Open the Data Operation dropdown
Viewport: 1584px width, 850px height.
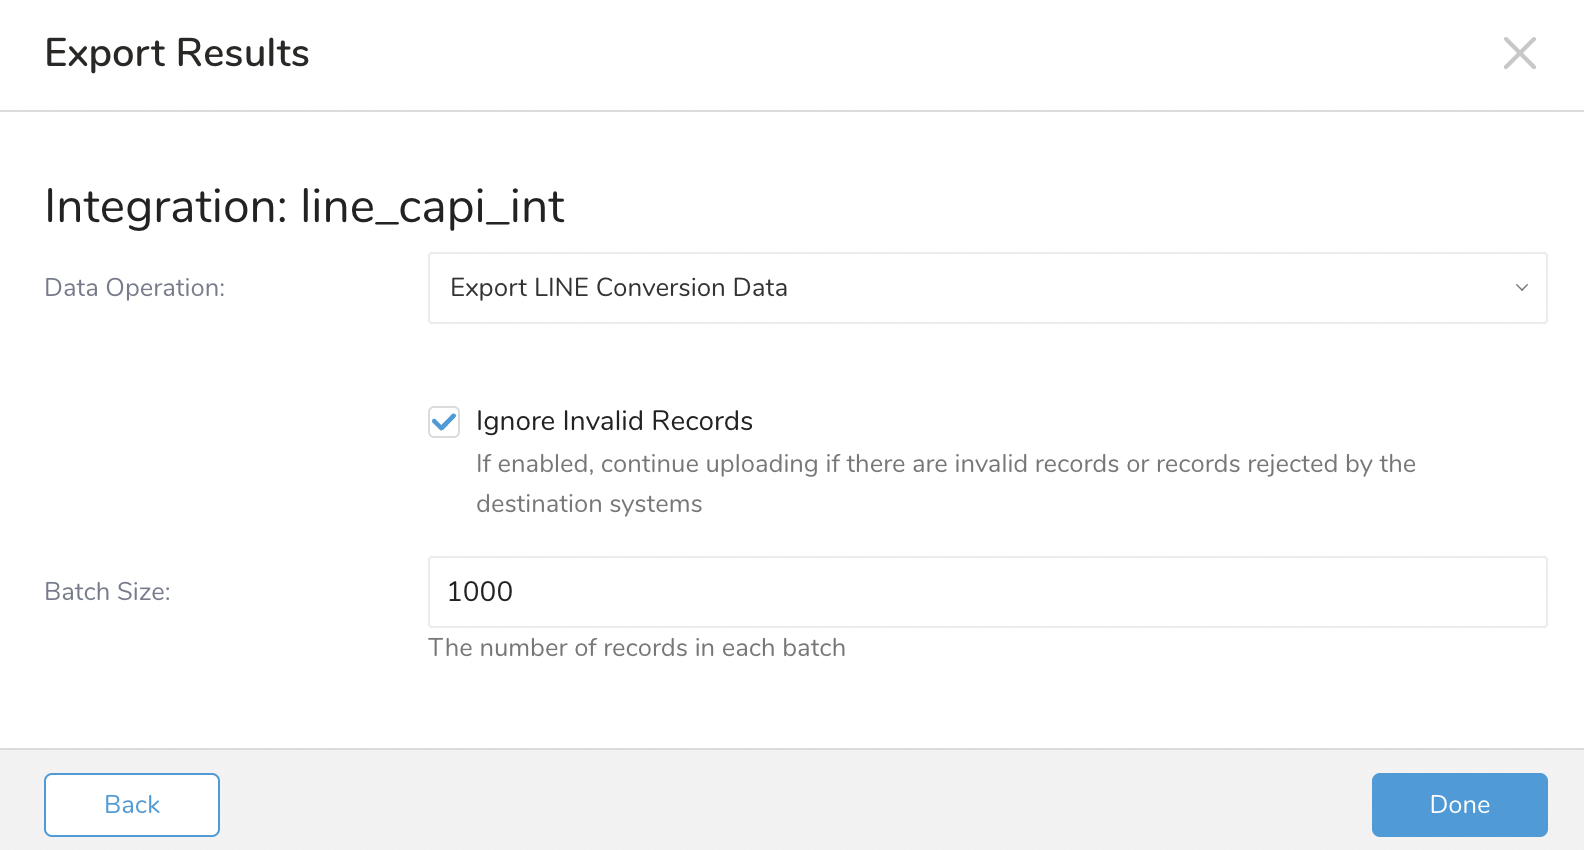986,288
